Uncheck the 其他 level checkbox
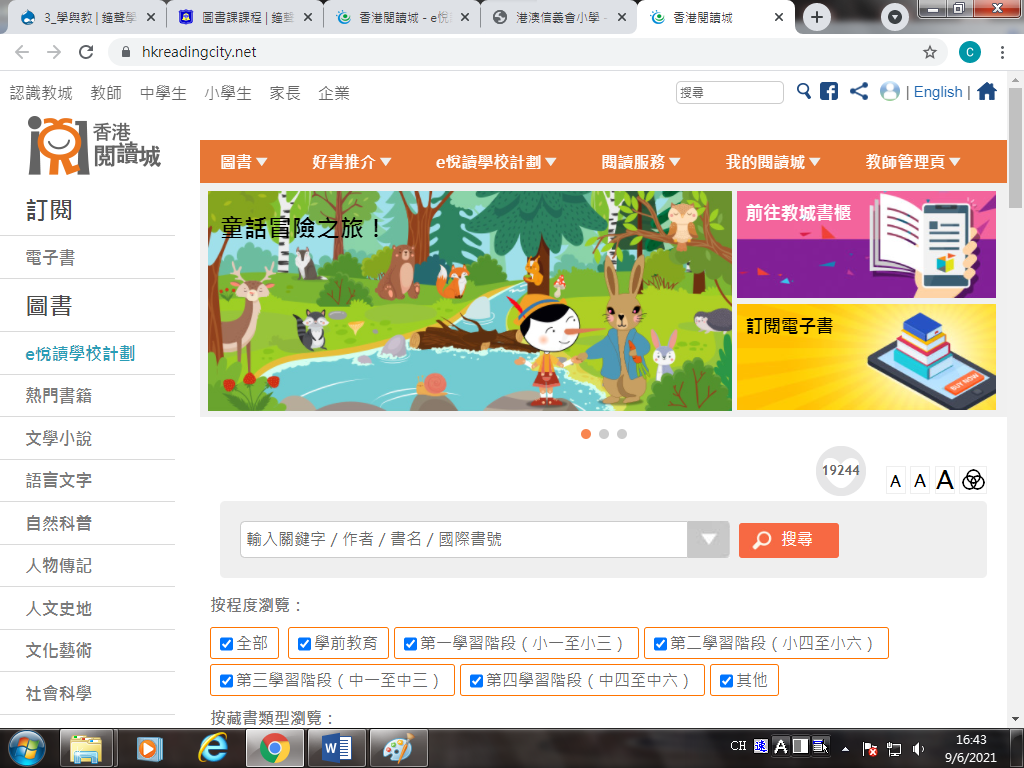This screenshot has width=1024, height=768. [x=726, y=680]
